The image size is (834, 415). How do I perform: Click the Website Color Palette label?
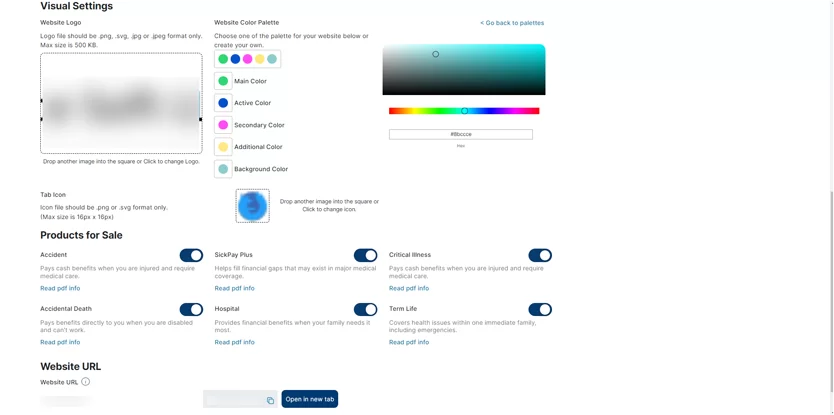[x=247, y=23]
